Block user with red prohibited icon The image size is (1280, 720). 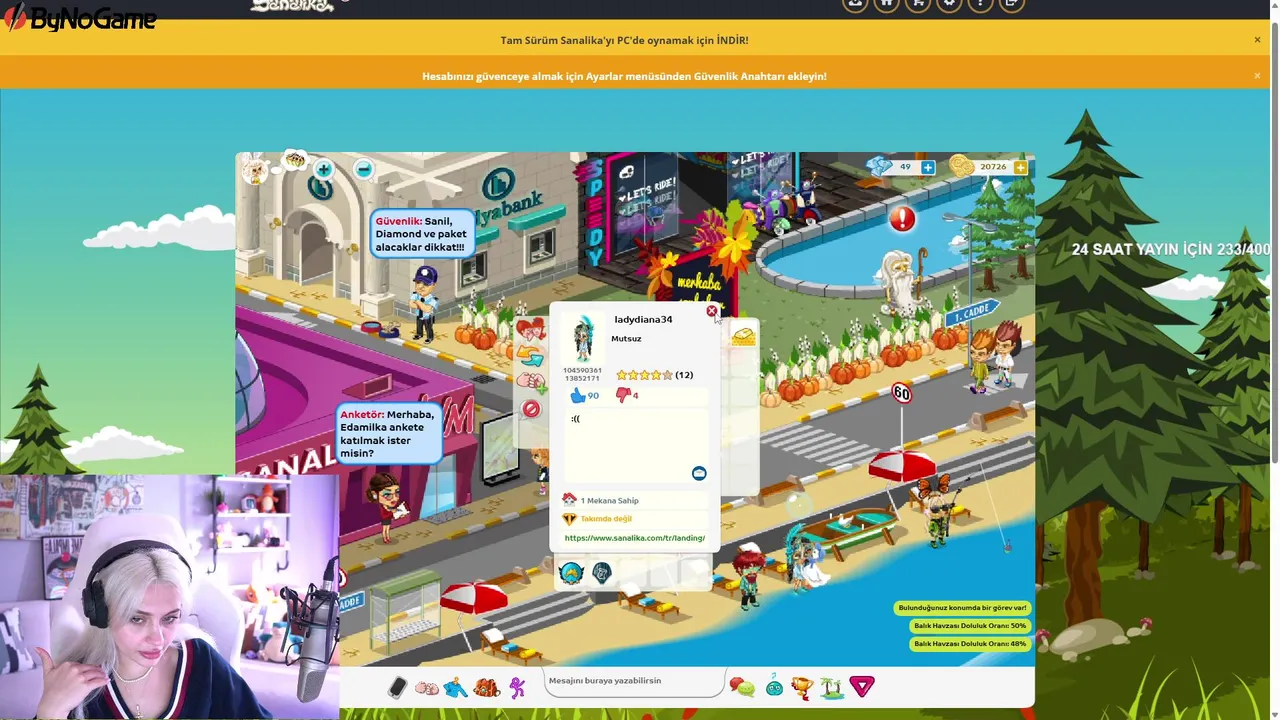pyautogui.click(x=531, y=409)
